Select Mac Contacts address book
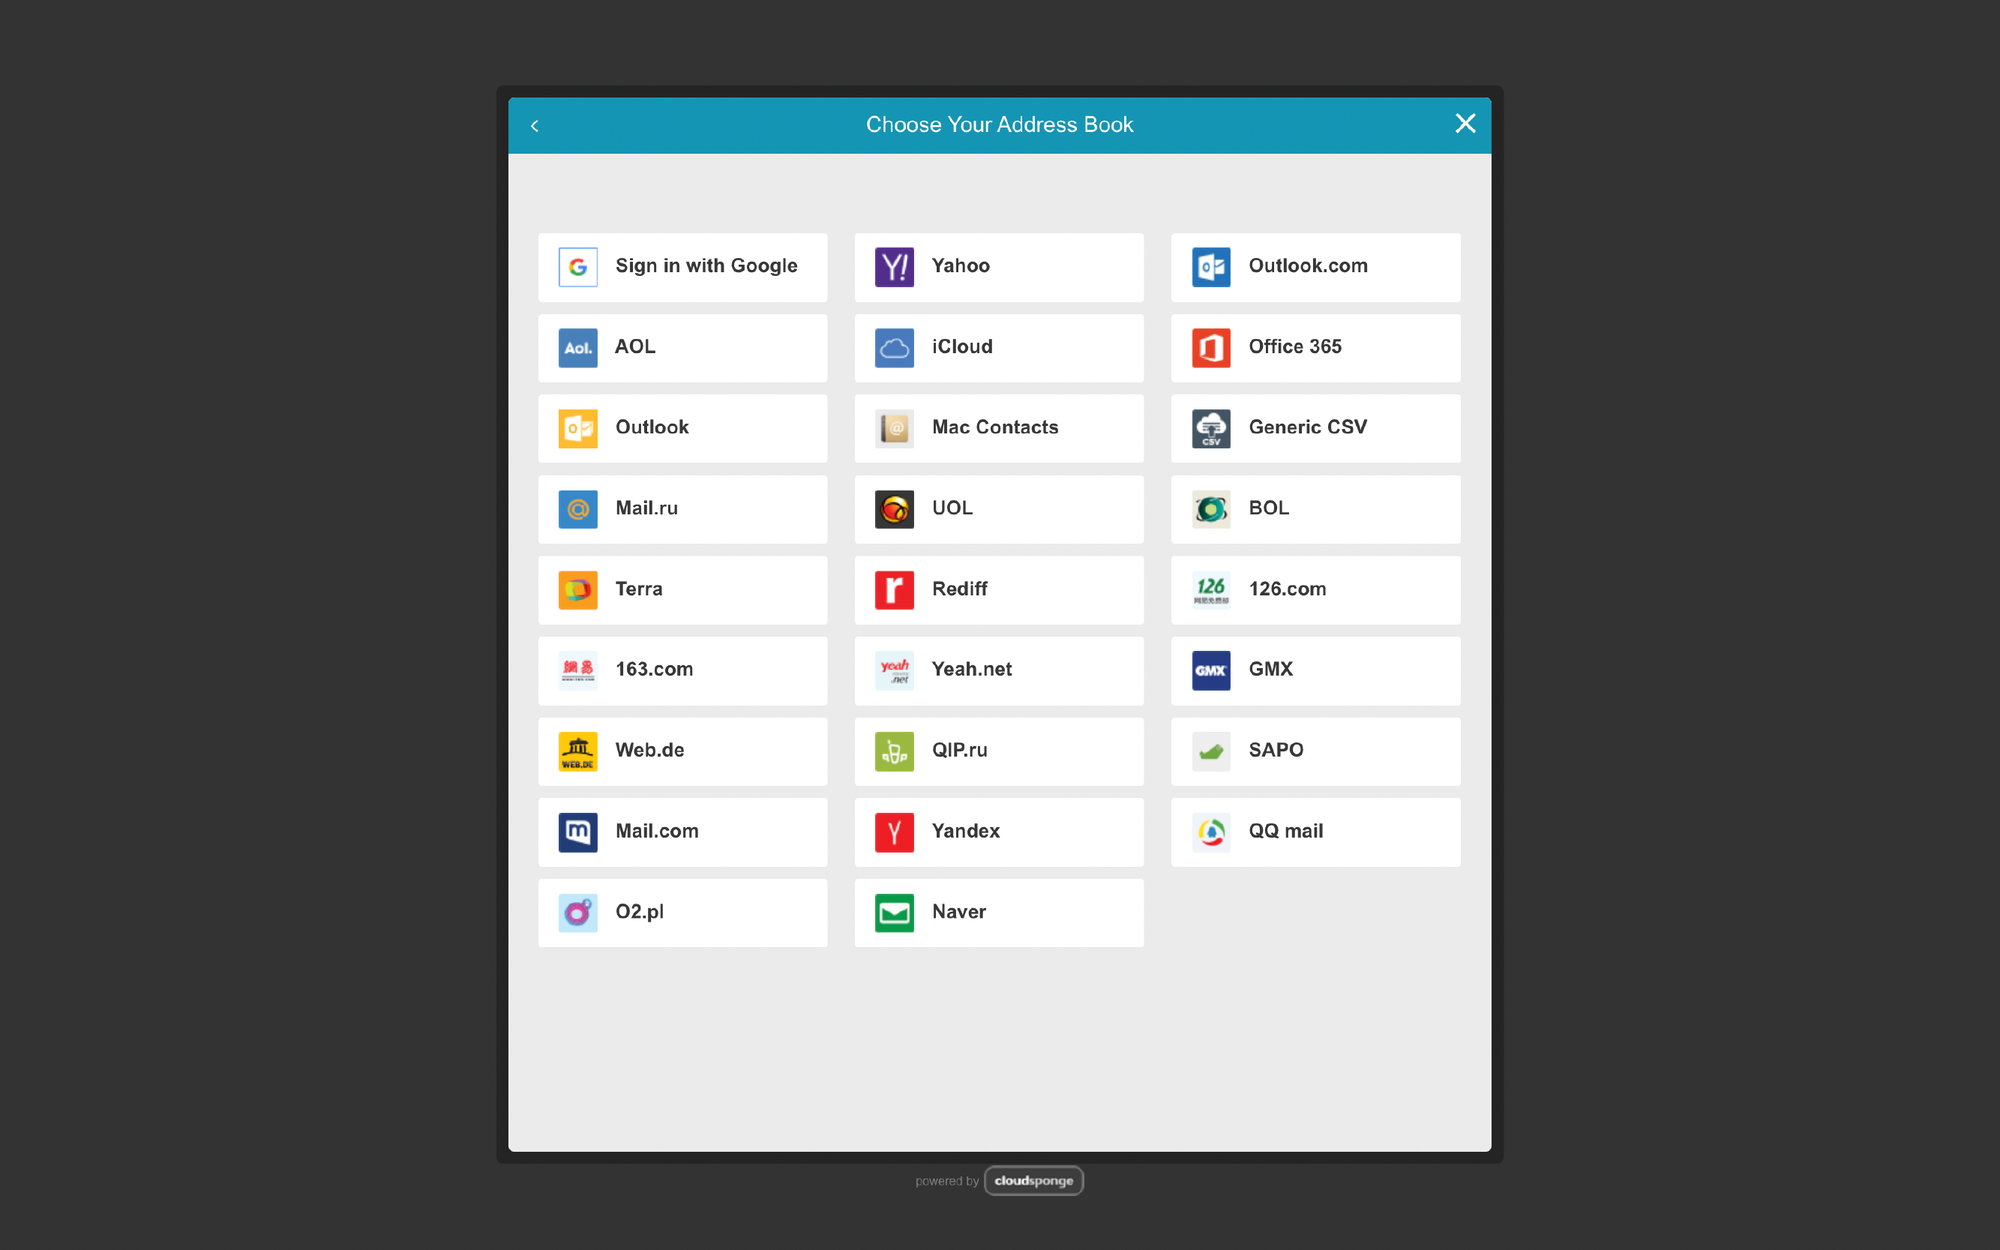Screen dimensions: 2000x1250 pos(999,426)
